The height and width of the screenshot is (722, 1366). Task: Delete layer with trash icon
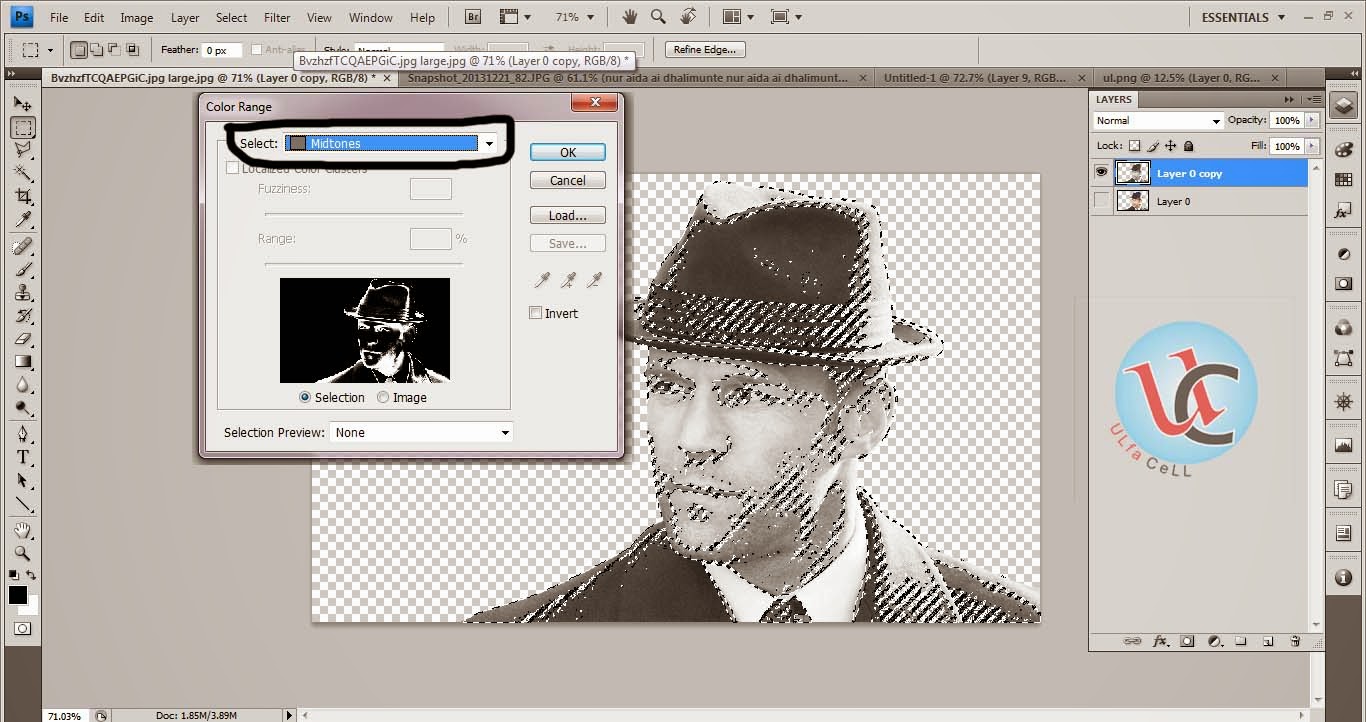tap(1295, 641)
